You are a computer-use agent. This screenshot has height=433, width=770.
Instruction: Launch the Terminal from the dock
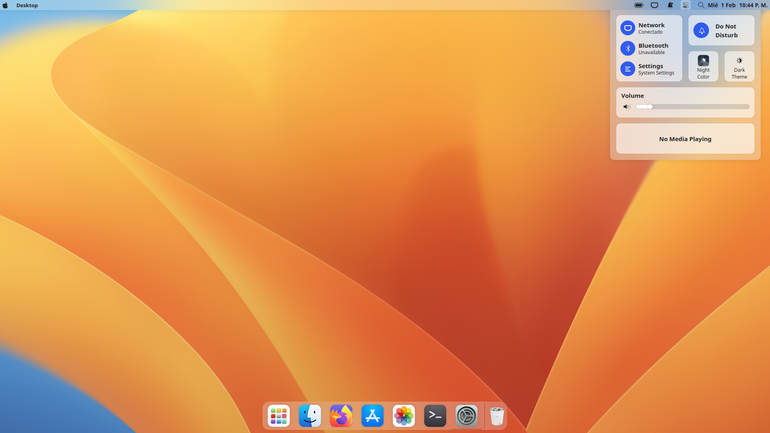[x=435, y=416]
